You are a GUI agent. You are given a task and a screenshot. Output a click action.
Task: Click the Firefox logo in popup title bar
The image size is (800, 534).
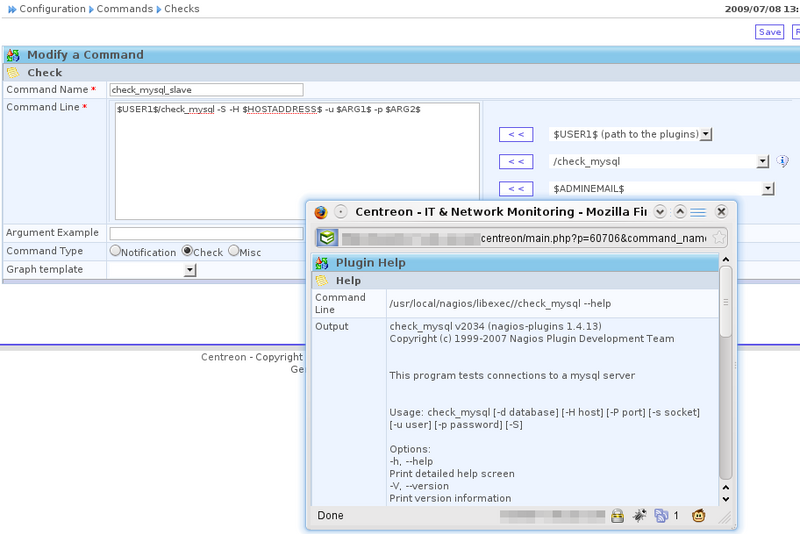coord(321,212)
